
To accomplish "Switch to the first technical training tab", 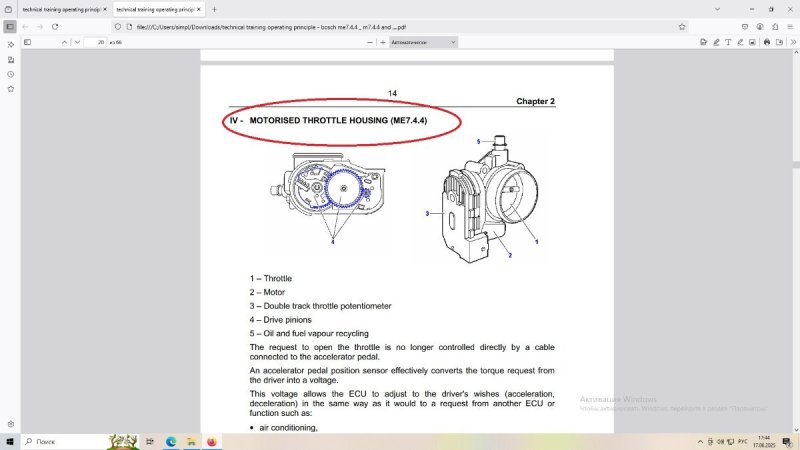I will point(58,9).
